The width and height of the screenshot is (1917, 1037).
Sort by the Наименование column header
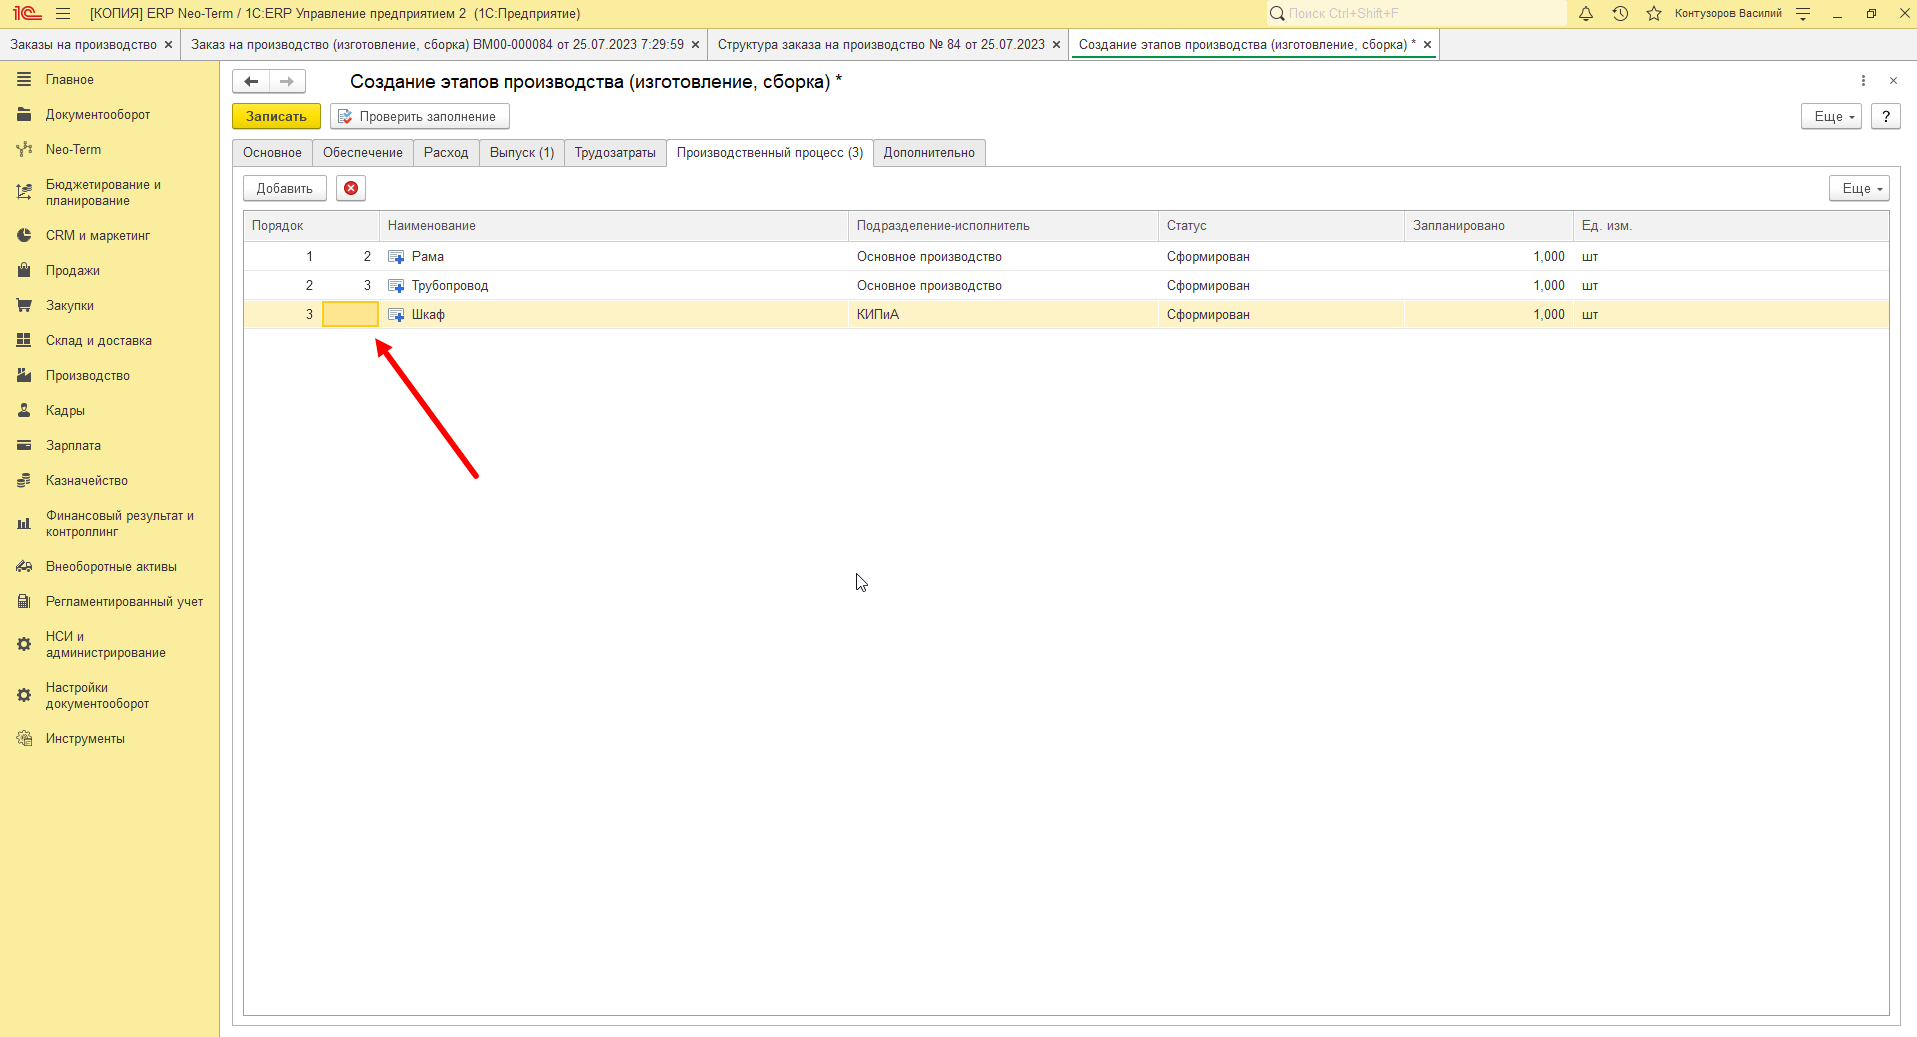coord(613,226)
